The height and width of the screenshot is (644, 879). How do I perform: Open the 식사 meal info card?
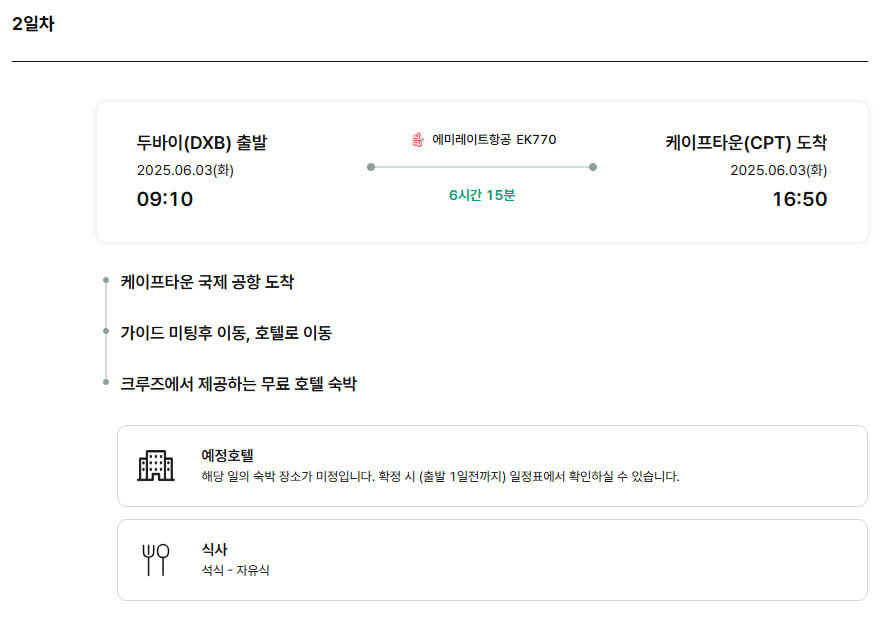(x=492, y=560)
